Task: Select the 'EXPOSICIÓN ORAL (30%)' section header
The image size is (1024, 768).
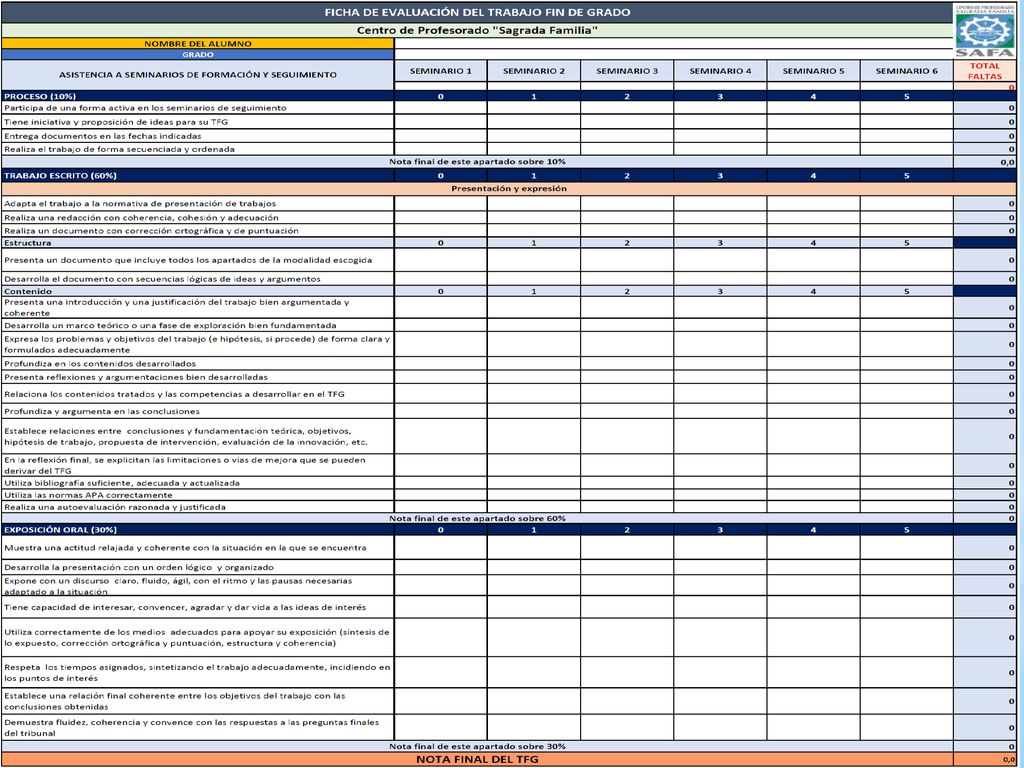Action: 197,530
